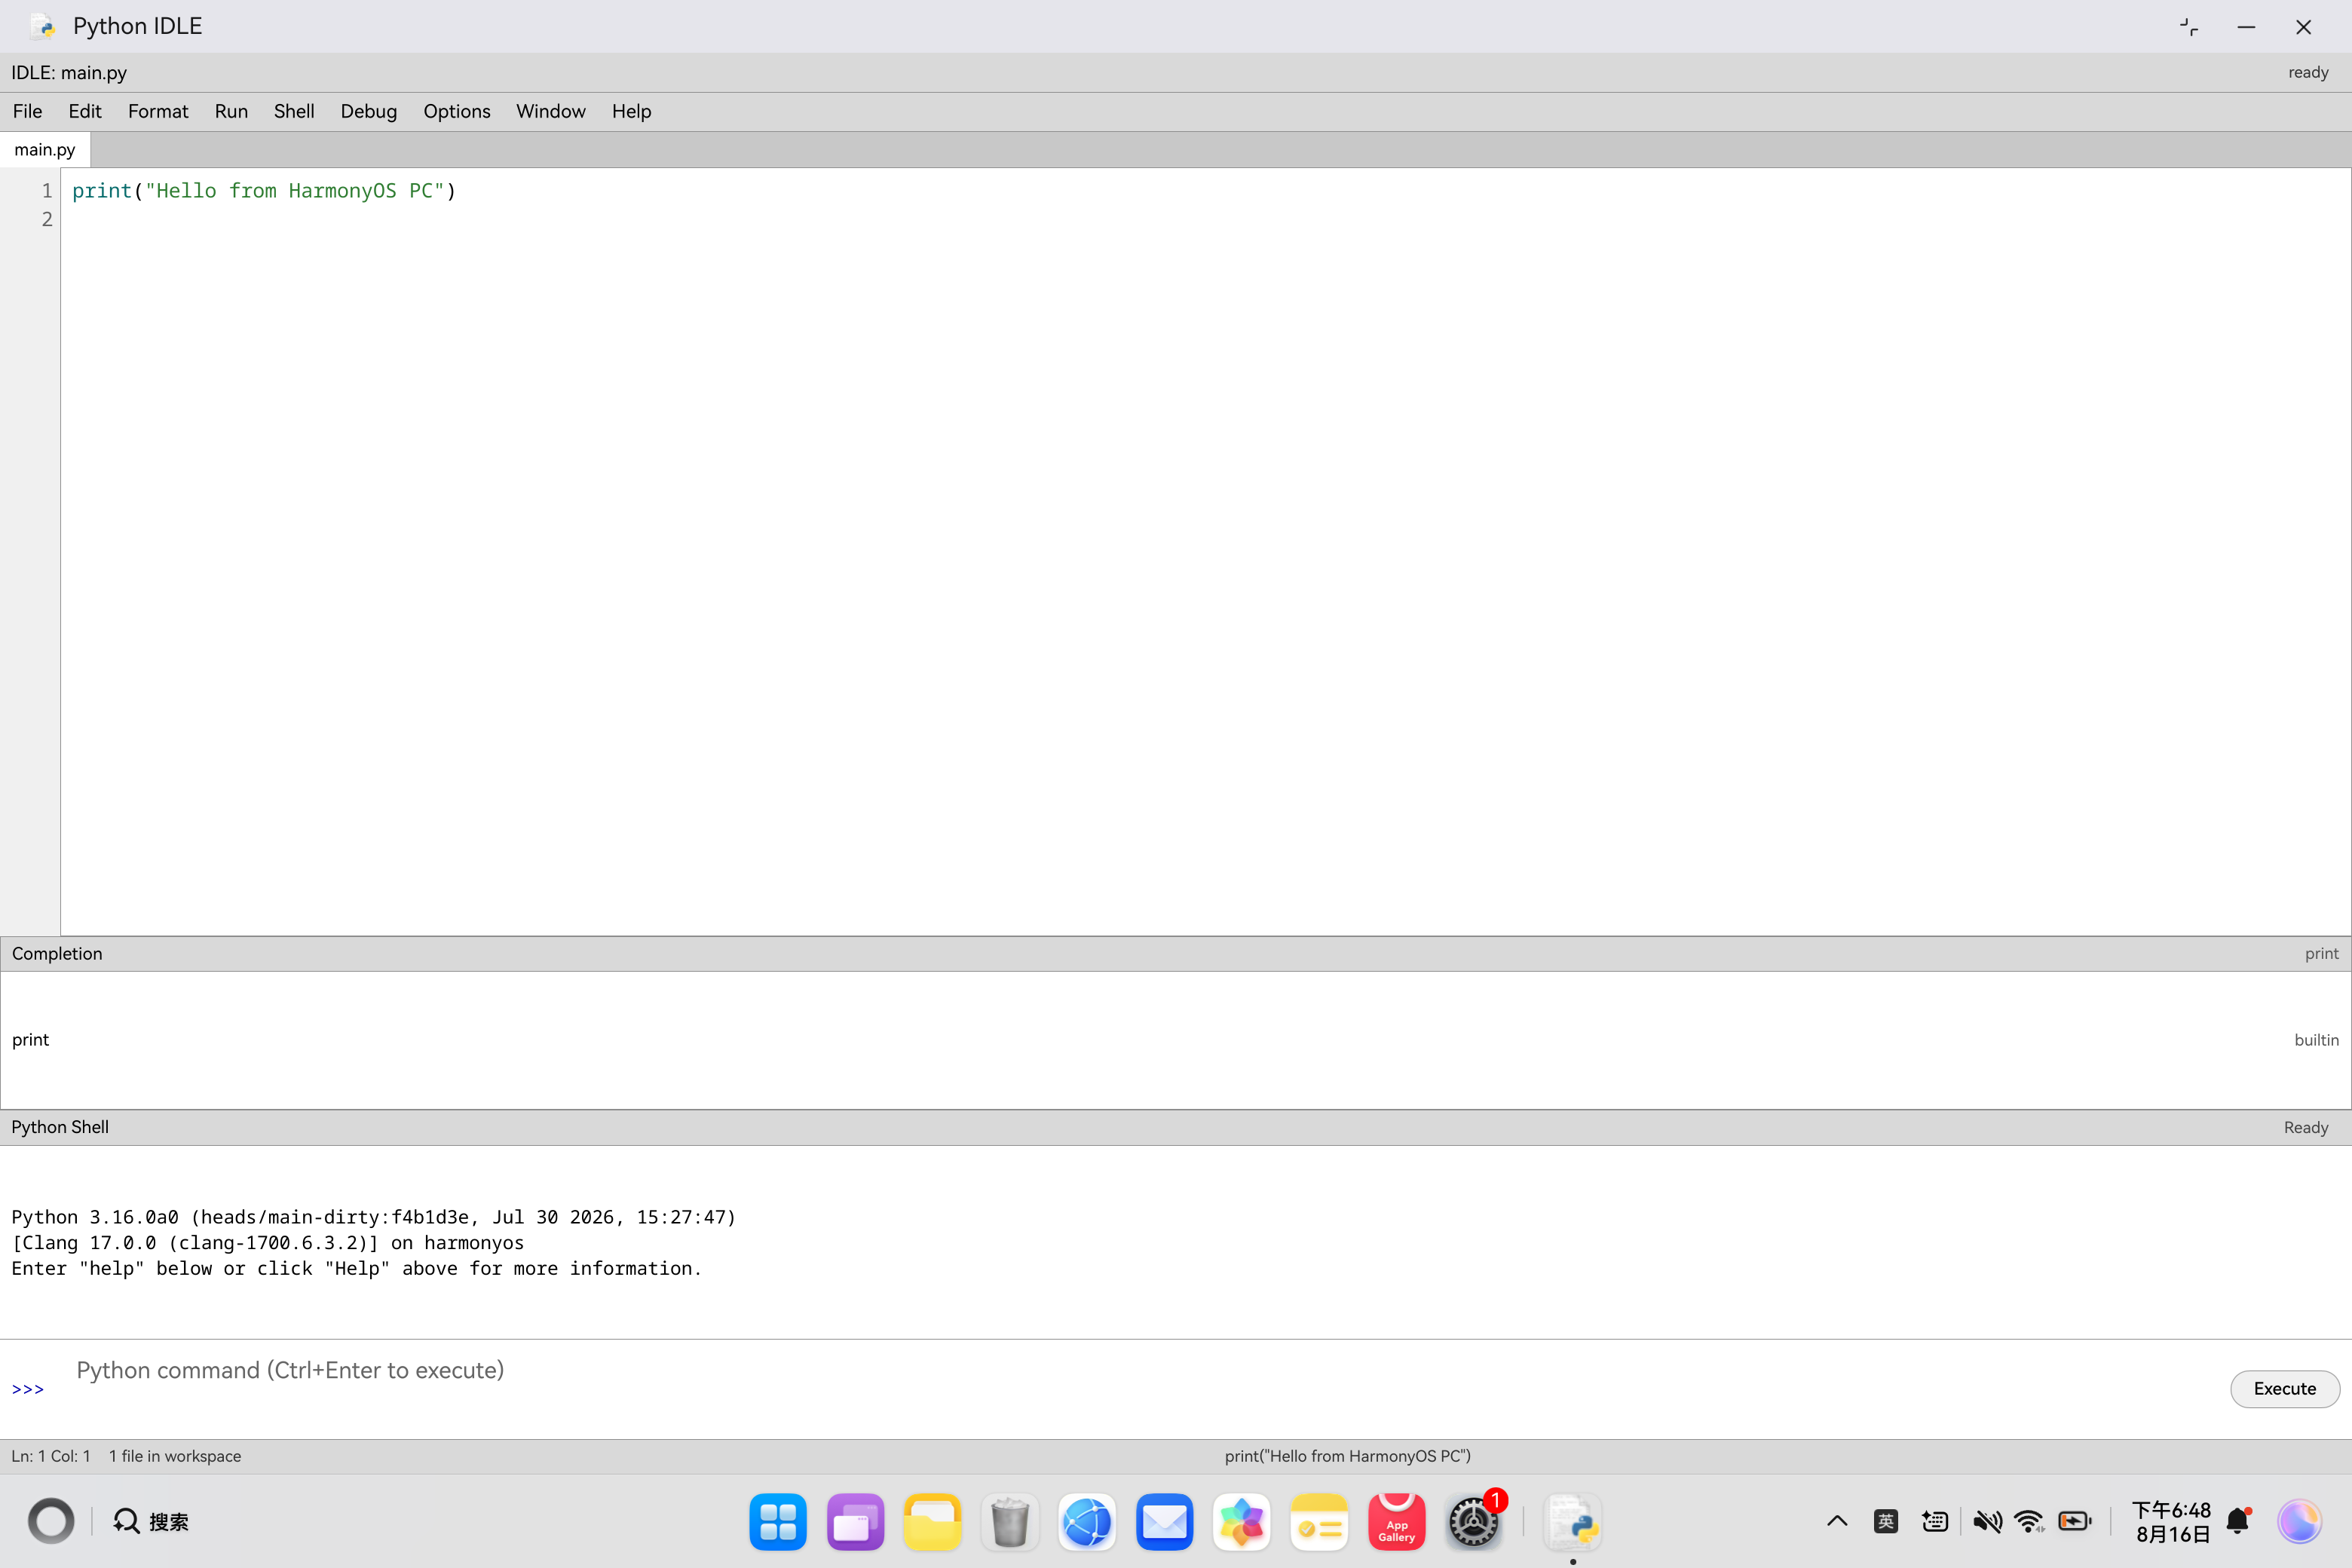This screenshot has height=1568, width=2352.
Task: Click the Ready status in Python Shell header
Action: 2306,1128
